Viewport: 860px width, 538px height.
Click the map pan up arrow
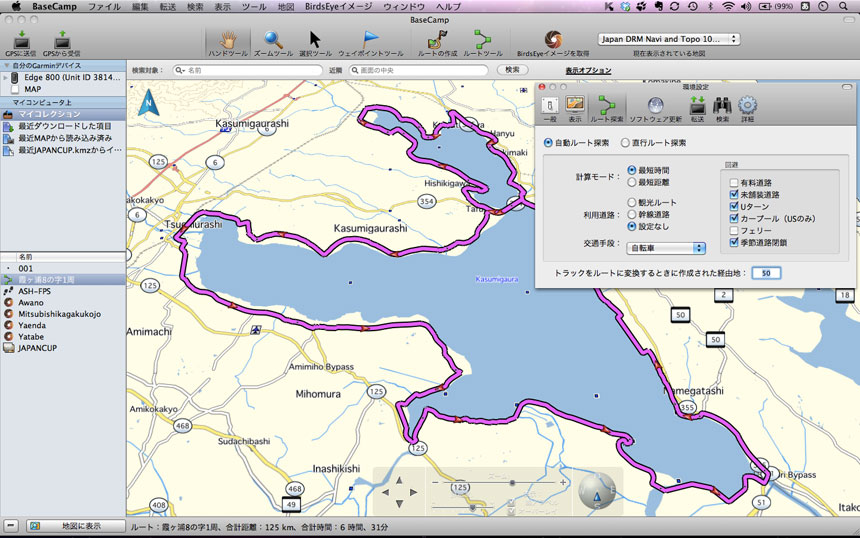399,480
